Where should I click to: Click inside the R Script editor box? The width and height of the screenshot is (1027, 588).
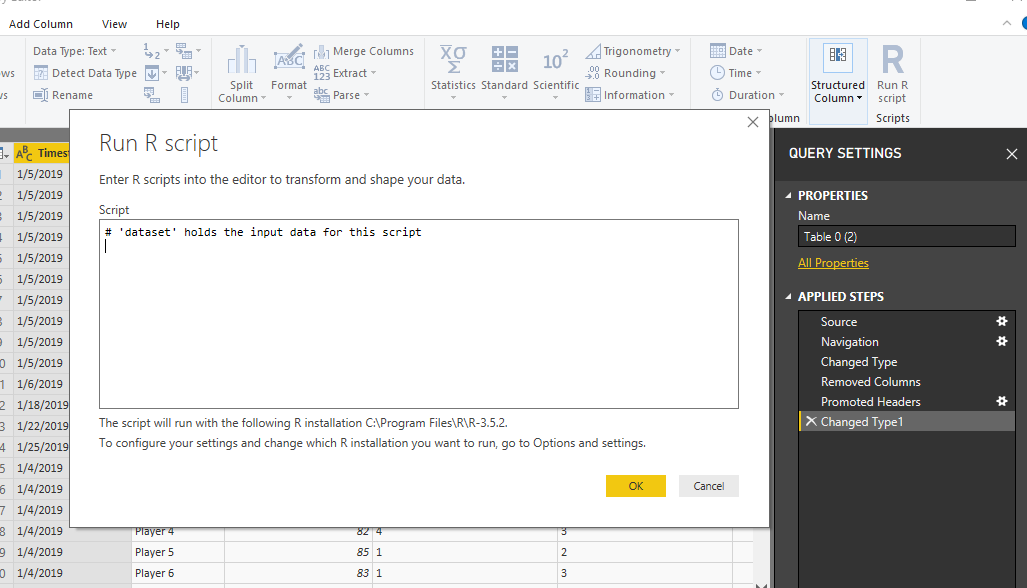click(418, 320)
